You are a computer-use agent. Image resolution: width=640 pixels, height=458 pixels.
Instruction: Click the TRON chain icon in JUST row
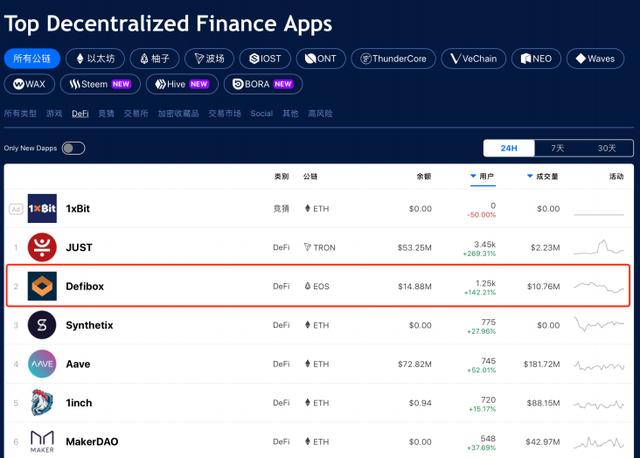click(307, 247)
